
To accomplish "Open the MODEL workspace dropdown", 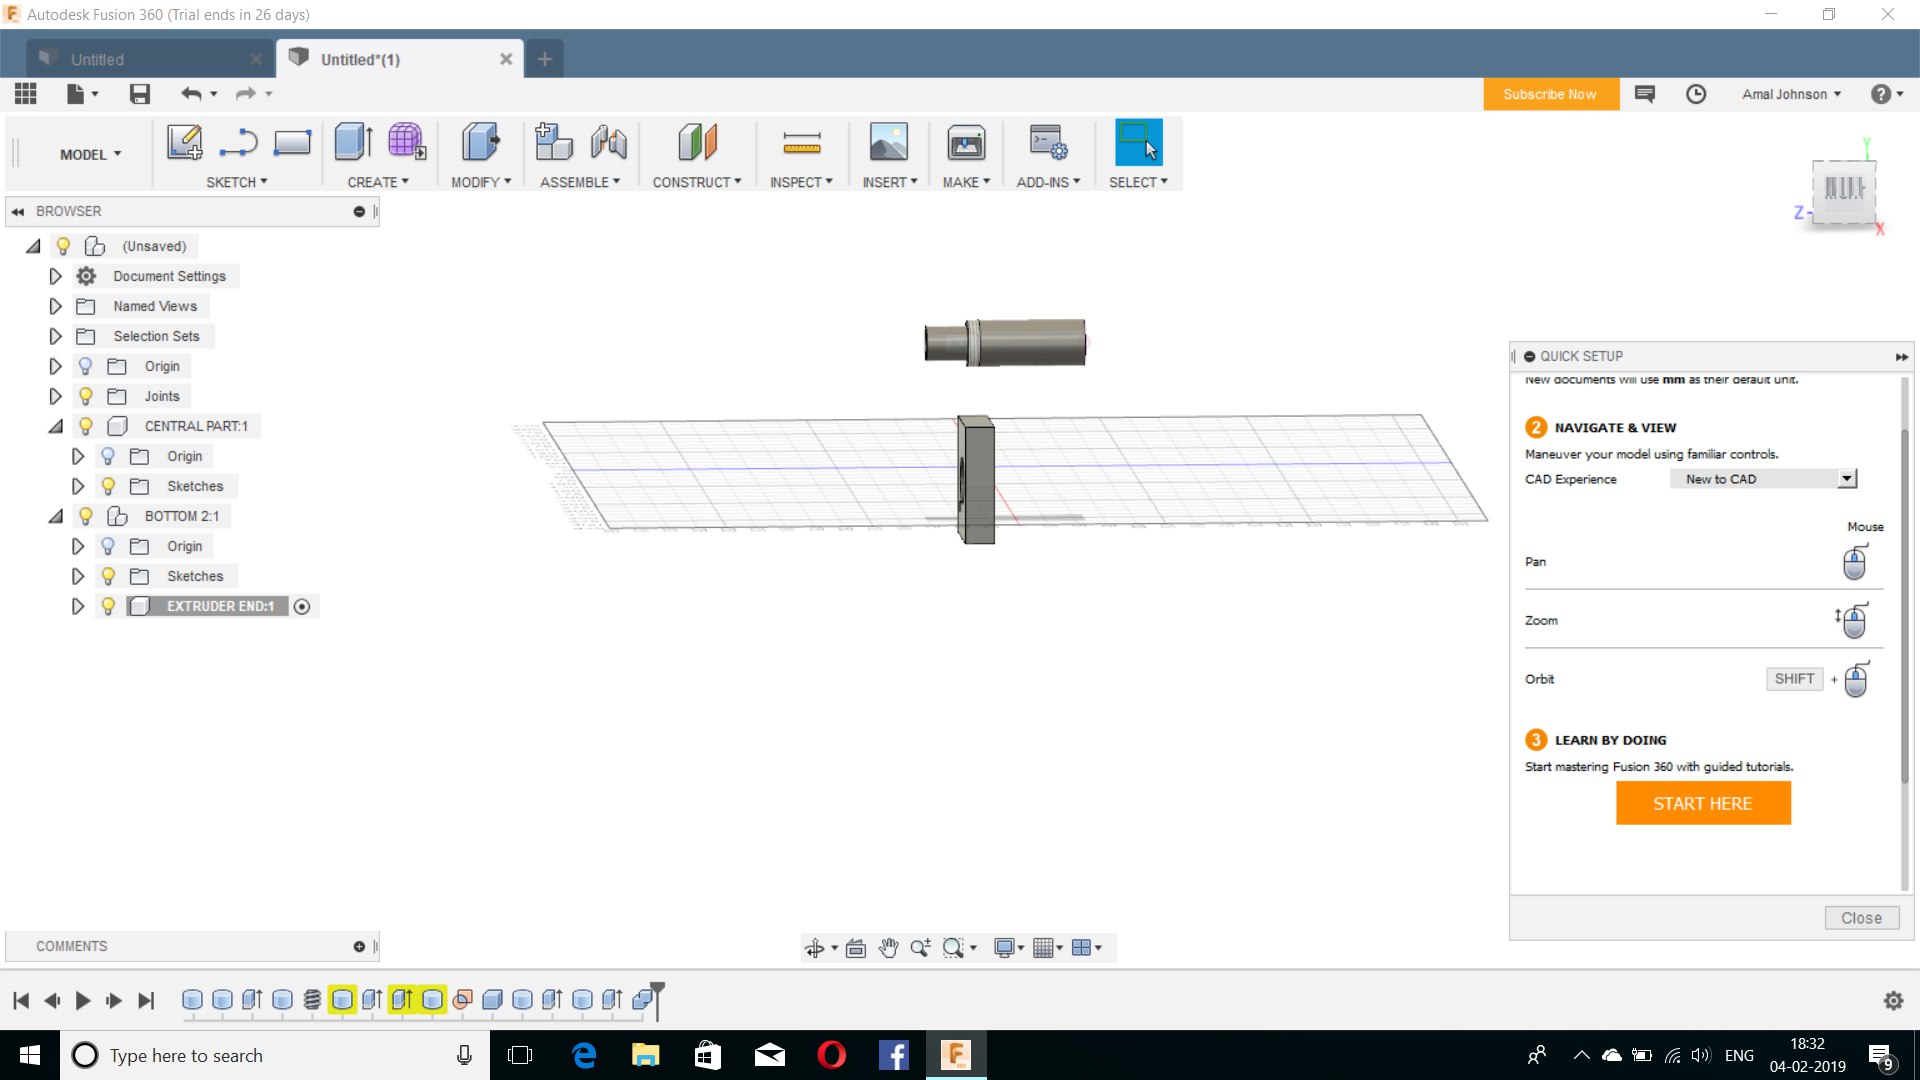I will point(90,155).
